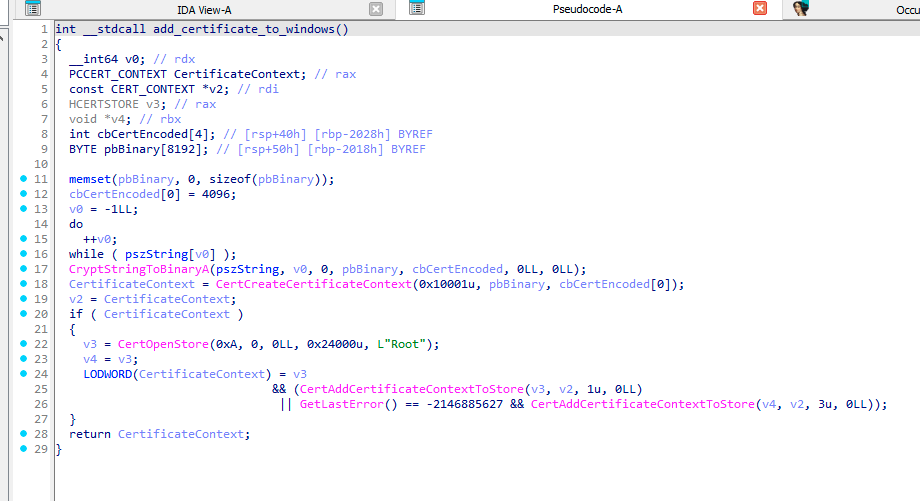Click line number 10 in the gutter
The image size is (920, 501).
click(40, 164)
